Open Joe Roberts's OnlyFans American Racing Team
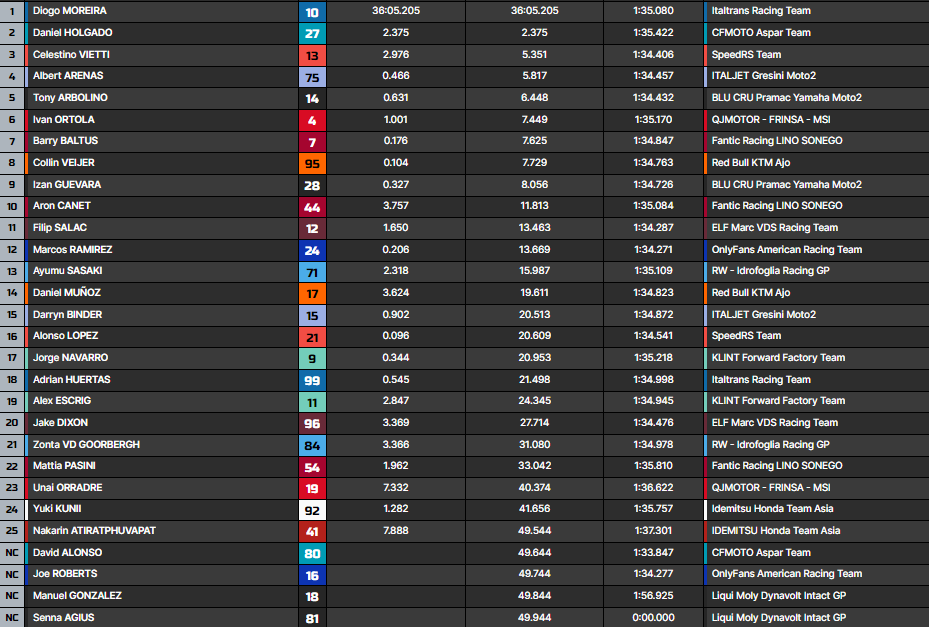The height and width of the screenshot is (627, 929). 786,575
